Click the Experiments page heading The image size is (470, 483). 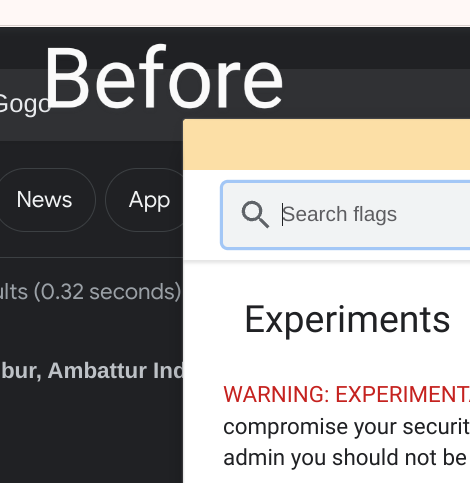tap(347, 320)
